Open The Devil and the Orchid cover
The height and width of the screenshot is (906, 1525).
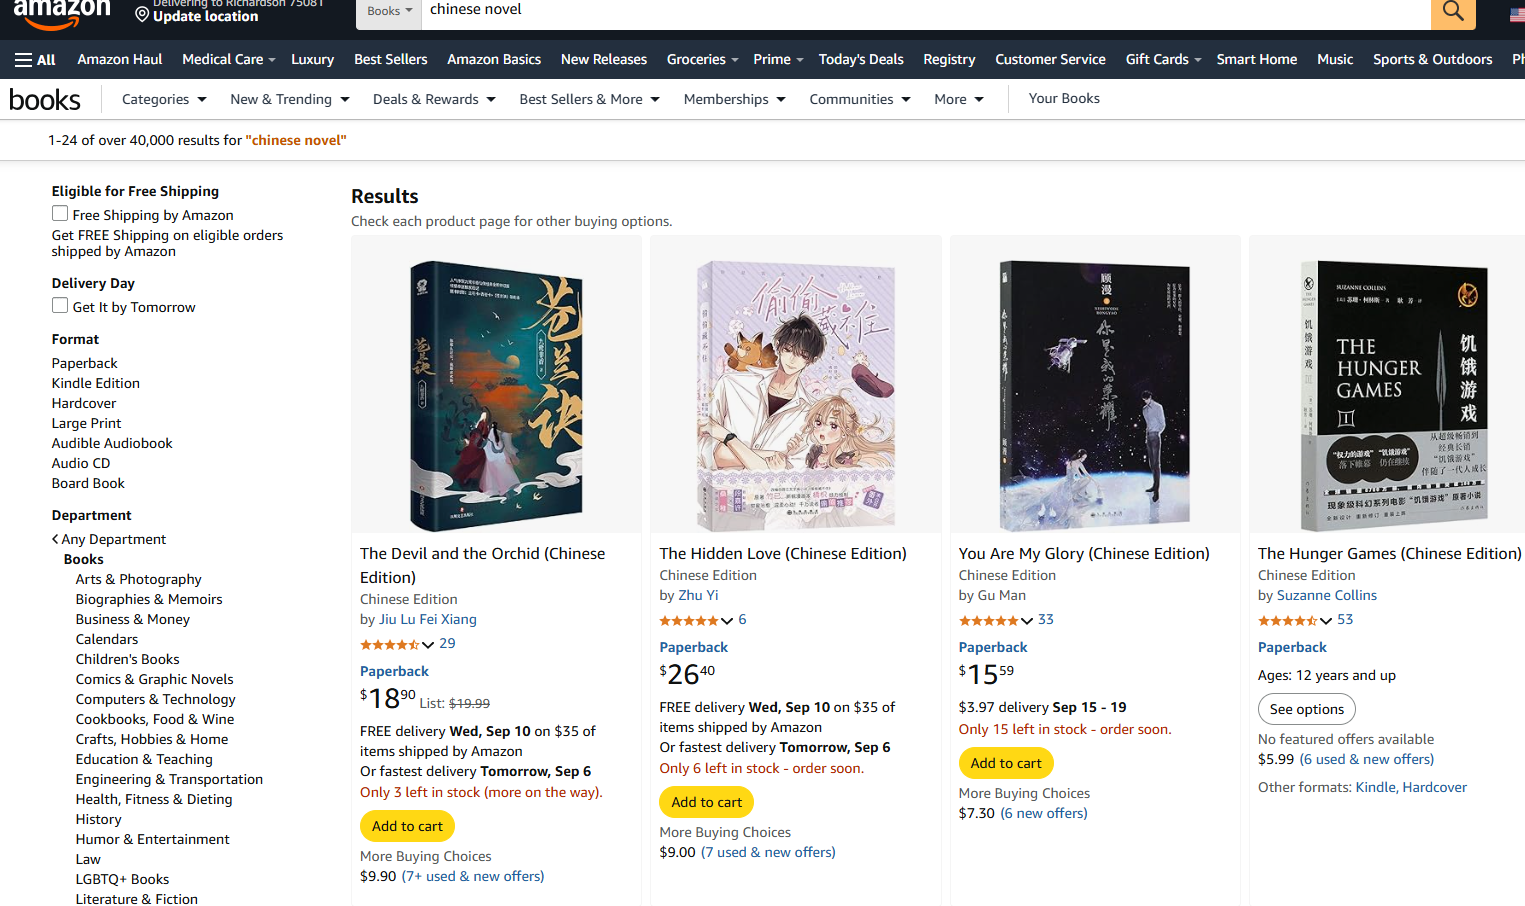coord(496,394)
